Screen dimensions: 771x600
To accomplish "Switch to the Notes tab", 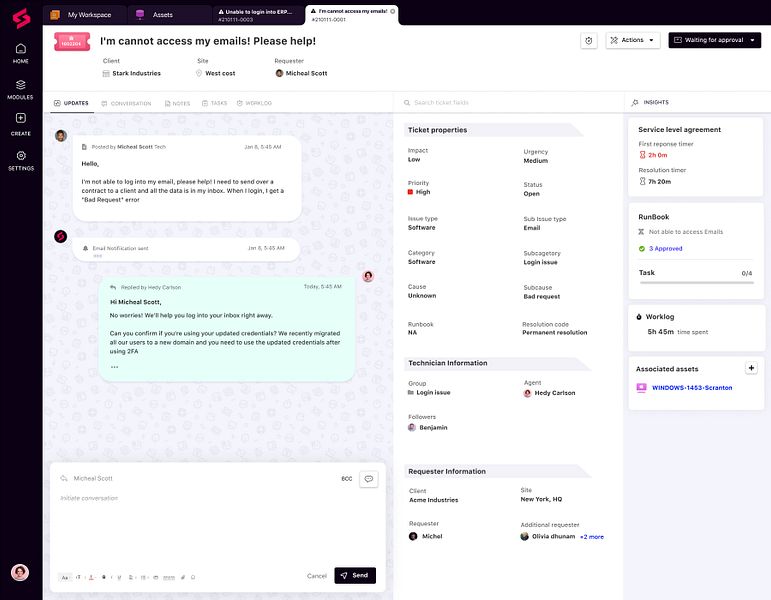I will click(x=178, y=103).
